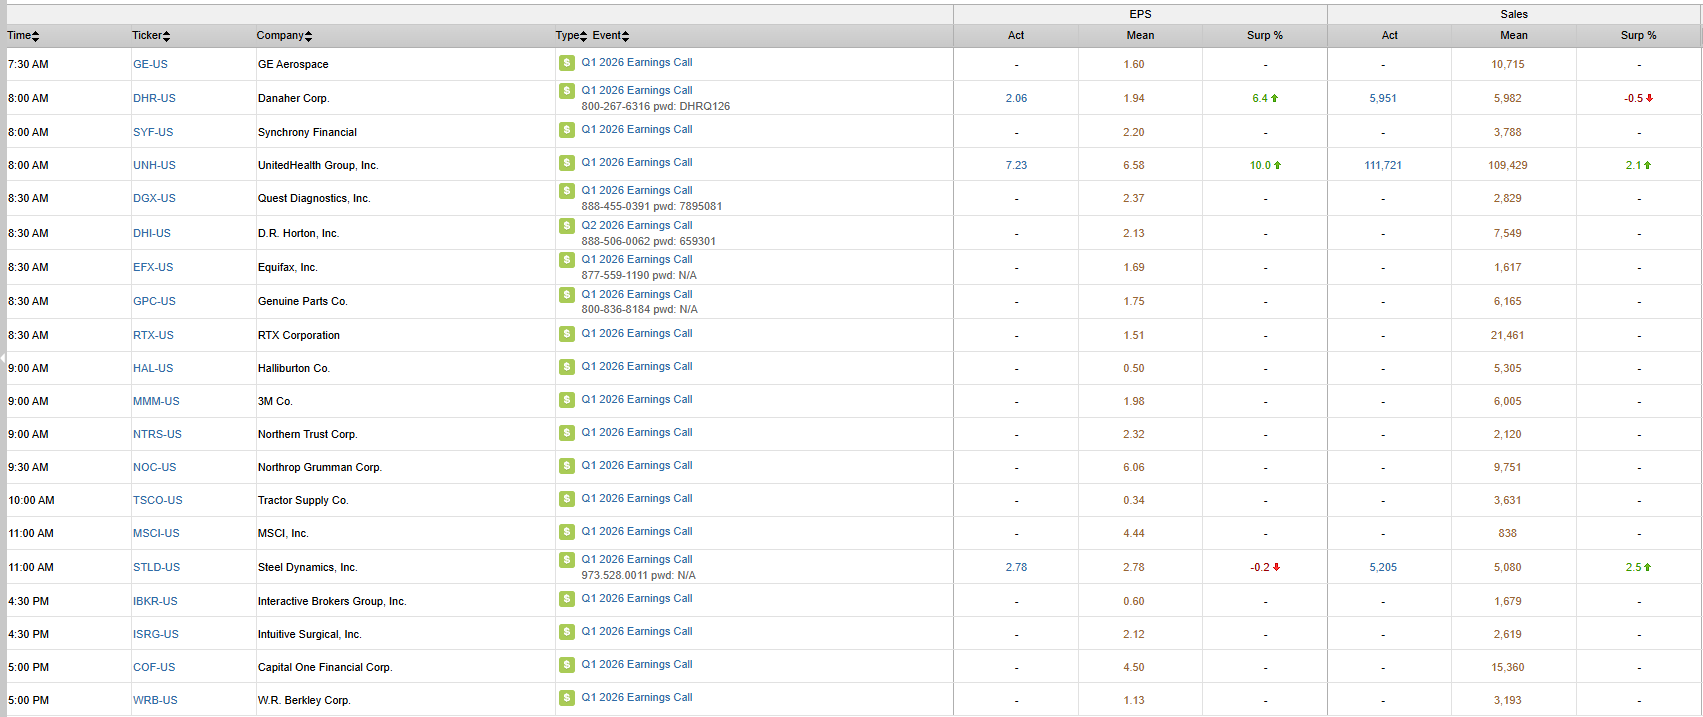Click Danaher's actual EPS value 2.06

point(1016,99)
